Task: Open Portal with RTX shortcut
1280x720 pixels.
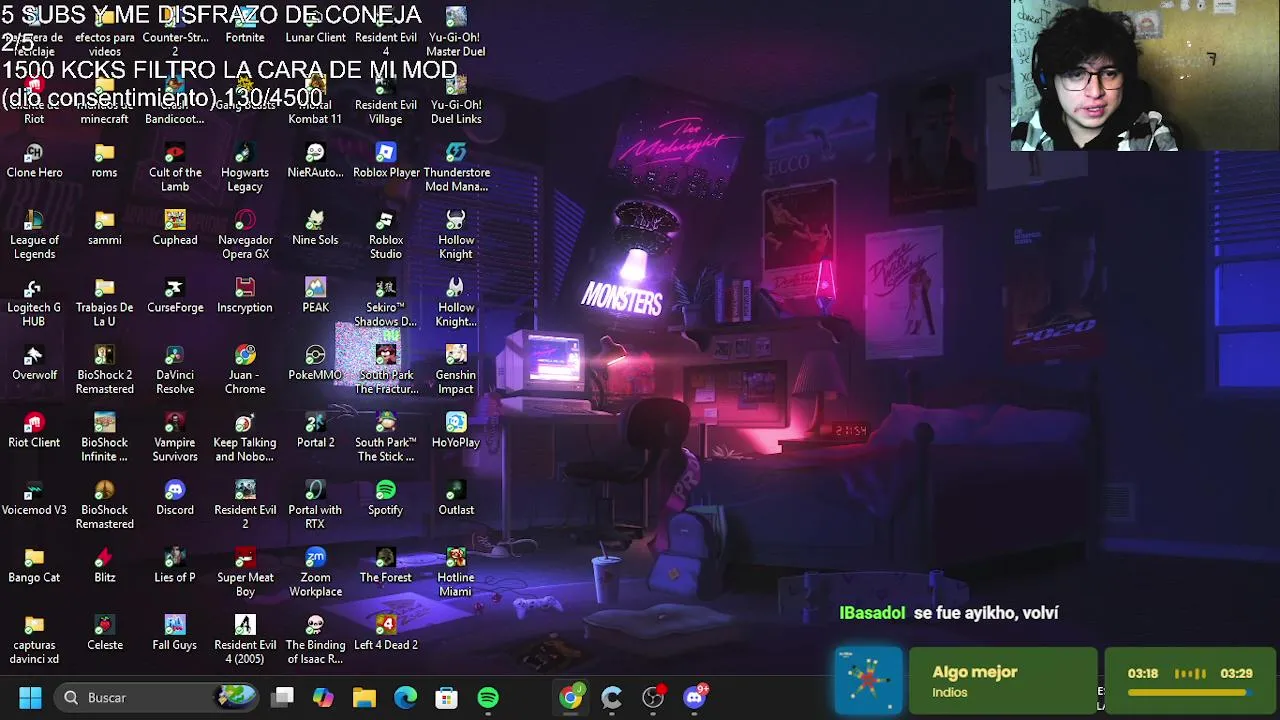Action: [315, 505]
